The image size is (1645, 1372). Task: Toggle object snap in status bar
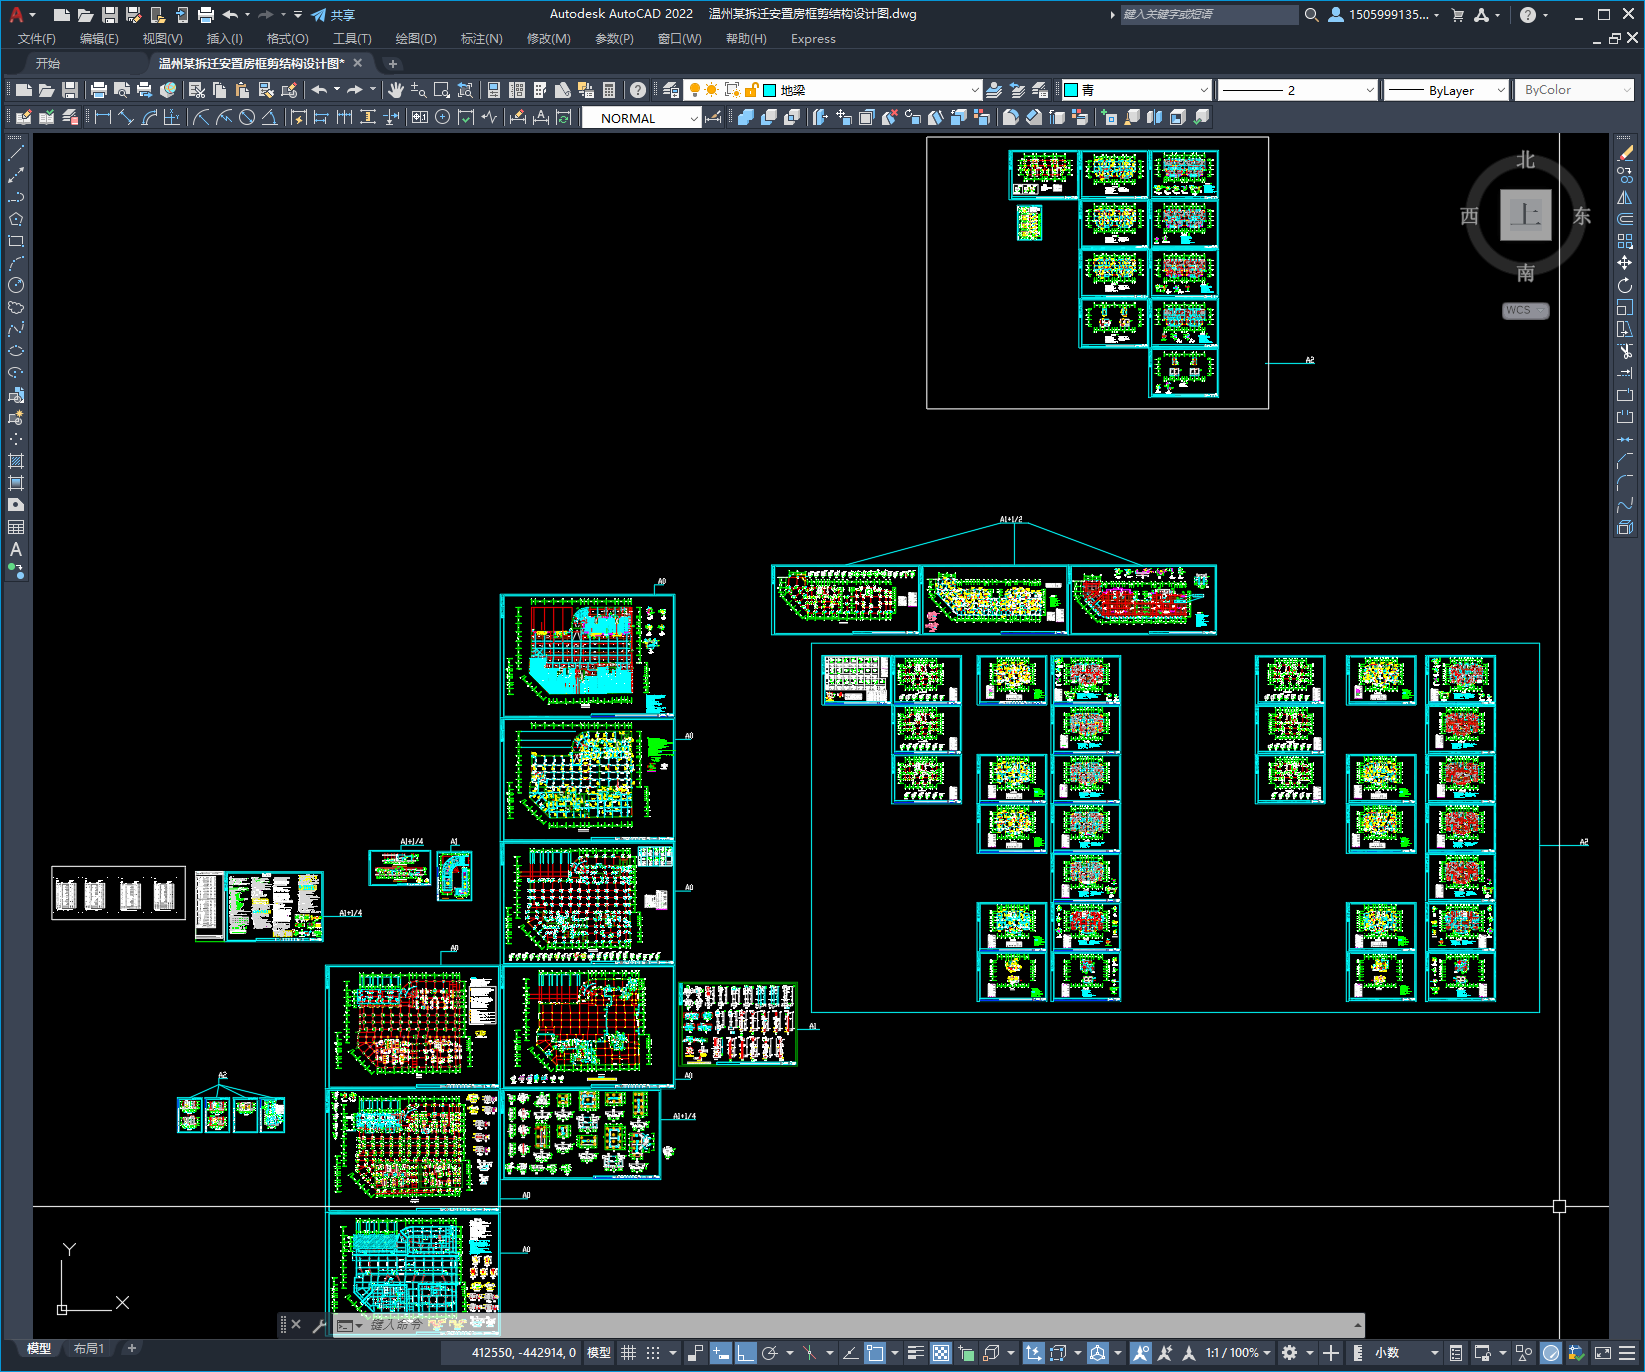tap(875, 1353)
